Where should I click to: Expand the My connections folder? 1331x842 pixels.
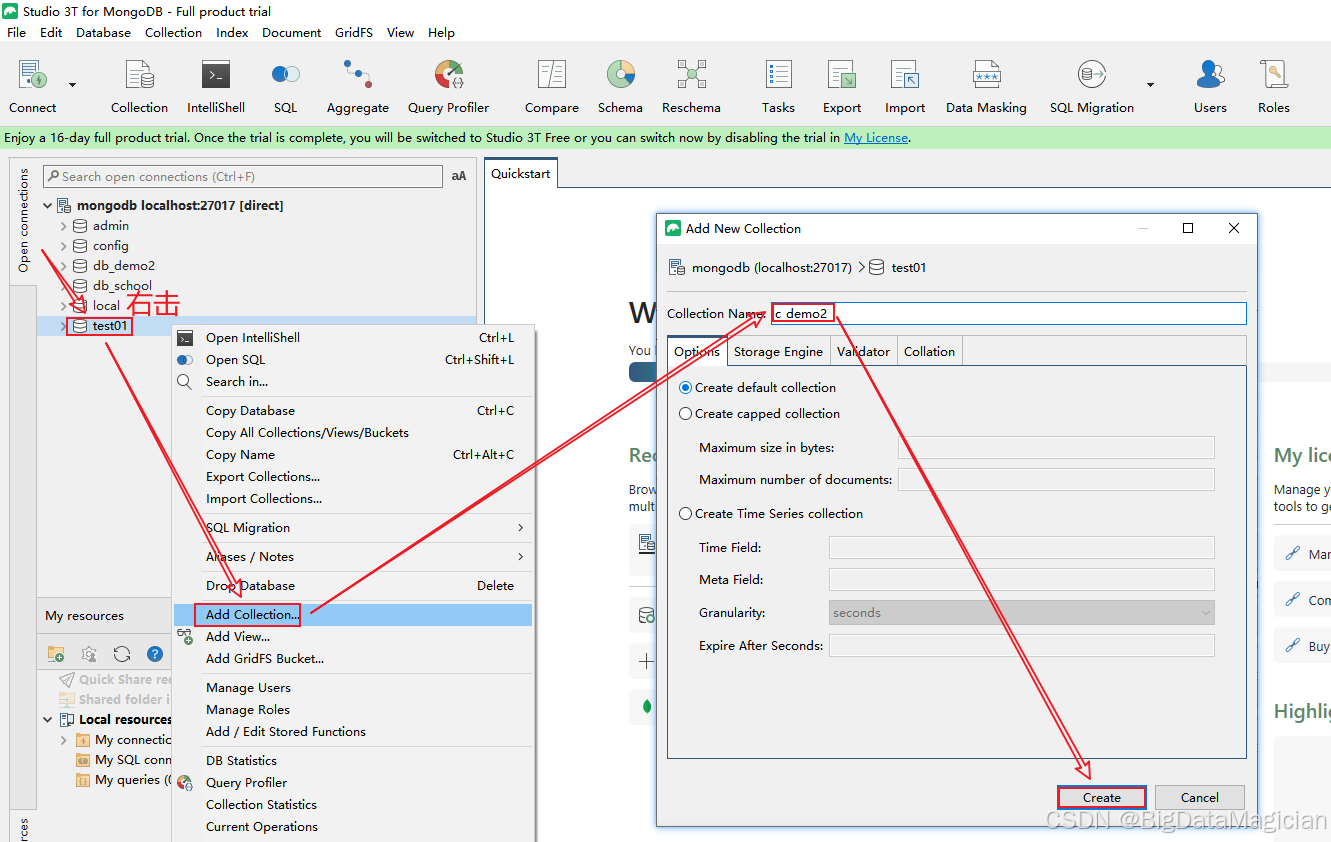click(x=63, y=740)
